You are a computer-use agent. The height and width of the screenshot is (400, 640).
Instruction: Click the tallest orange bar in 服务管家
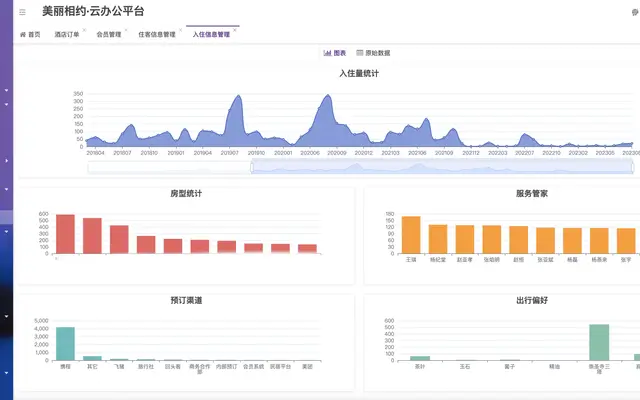click(411, 235)
